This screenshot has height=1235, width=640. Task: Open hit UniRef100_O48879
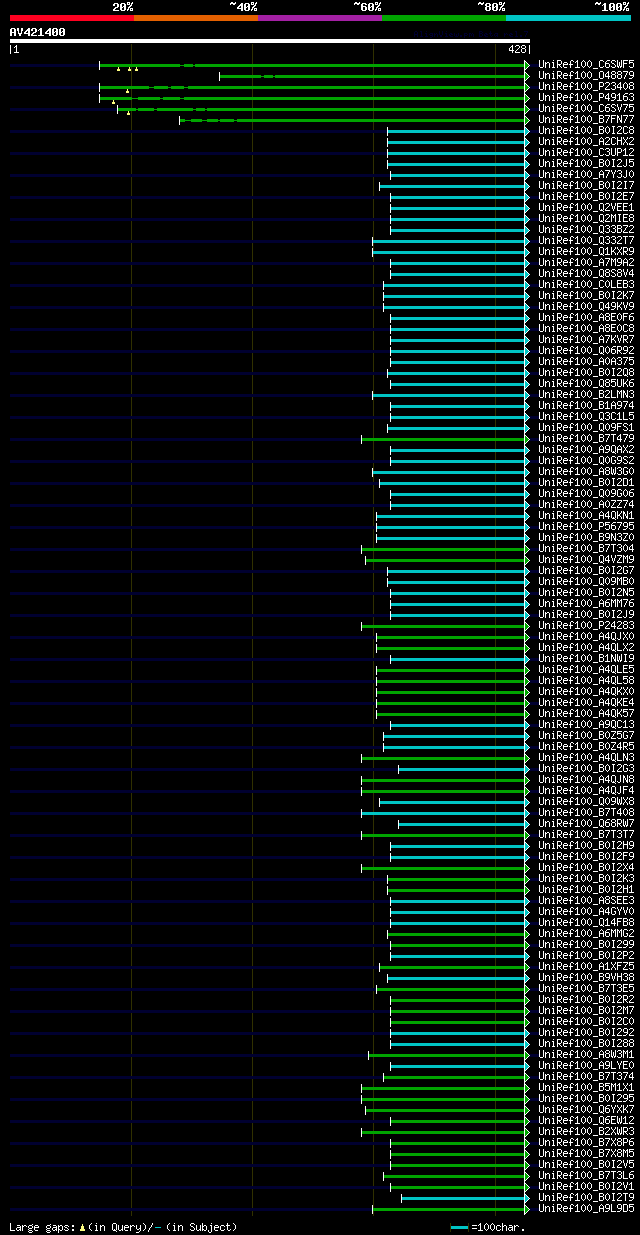(586, 75)
